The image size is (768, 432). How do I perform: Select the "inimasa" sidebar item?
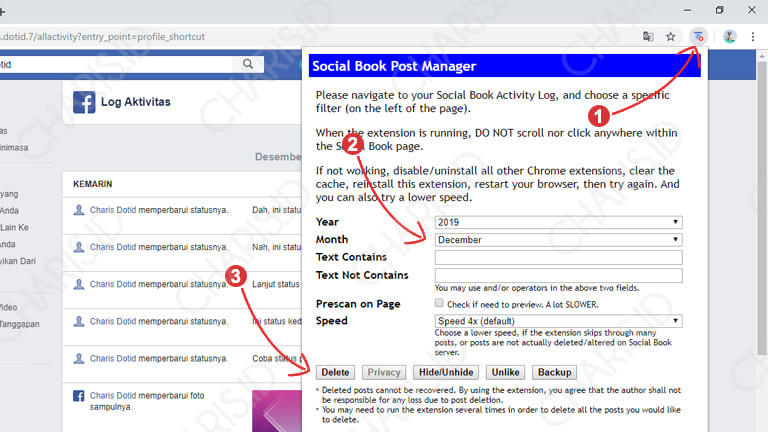click(14, 147)
